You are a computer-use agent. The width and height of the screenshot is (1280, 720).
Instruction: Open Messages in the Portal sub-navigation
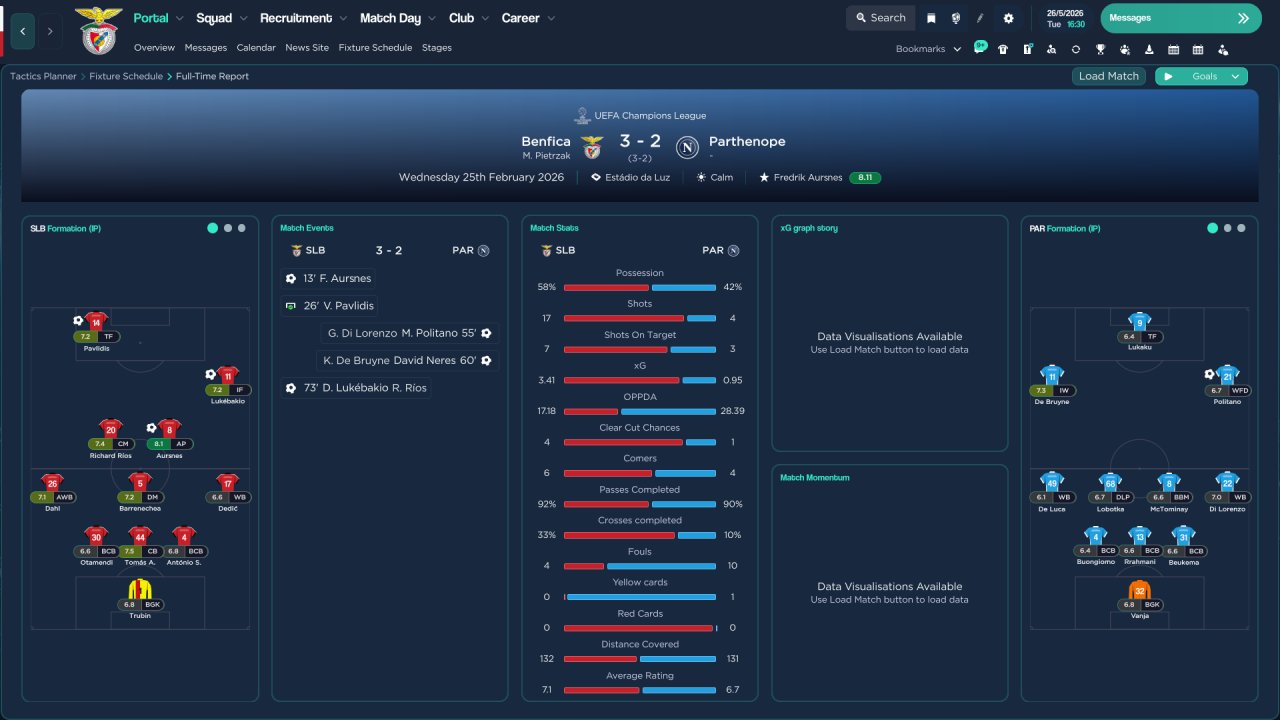206,48
